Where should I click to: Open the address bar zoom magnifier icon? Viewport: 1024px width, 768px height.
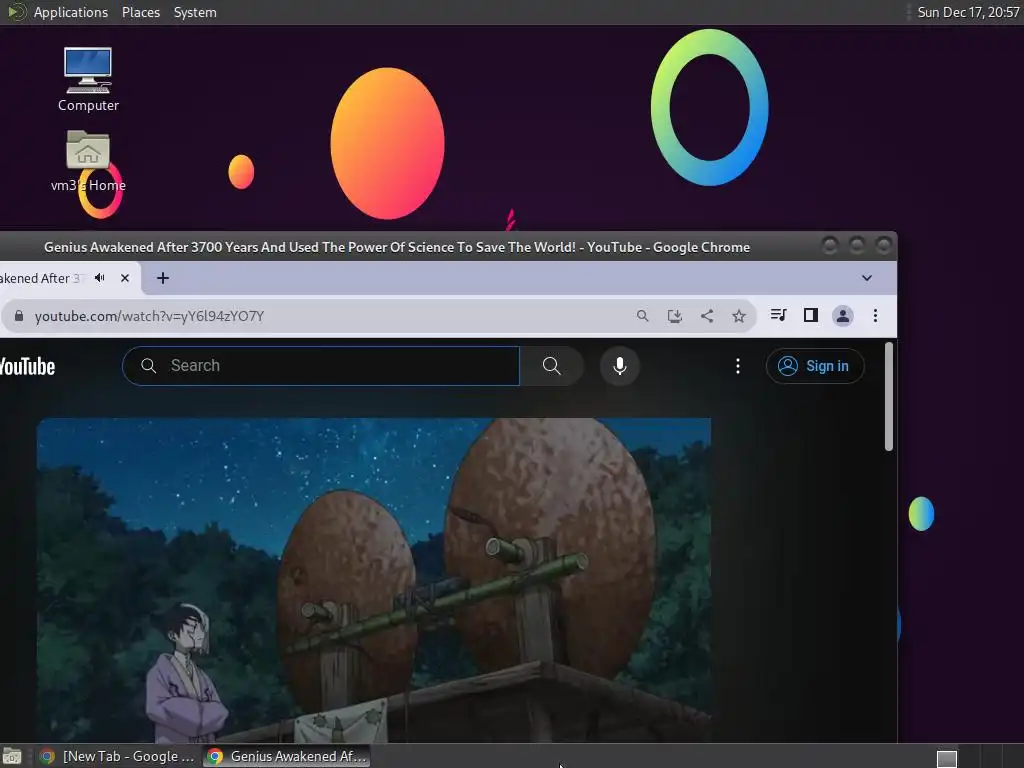[x=643, y=316]
